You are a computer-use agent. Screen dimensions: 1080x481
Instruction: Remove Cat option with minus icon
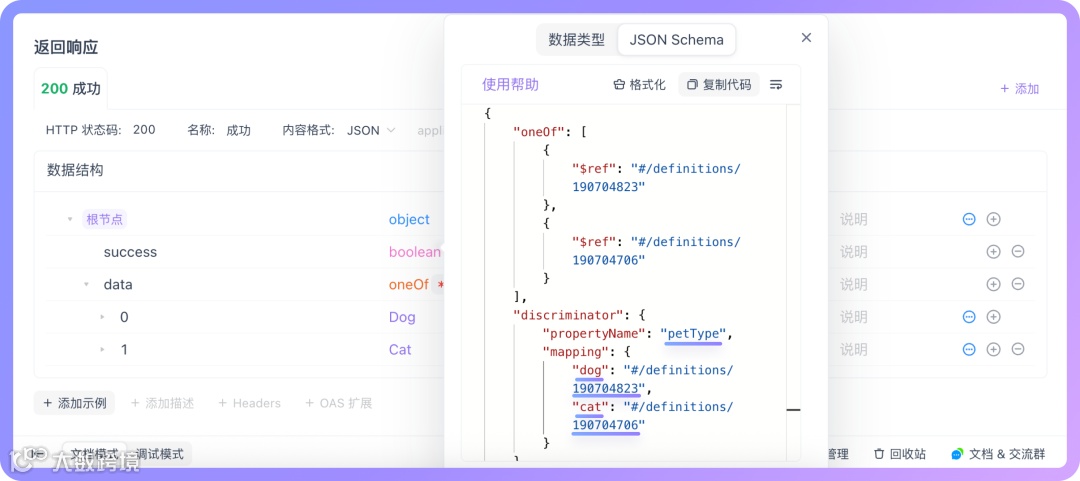pyautogui.click(x=1018, y=349)
